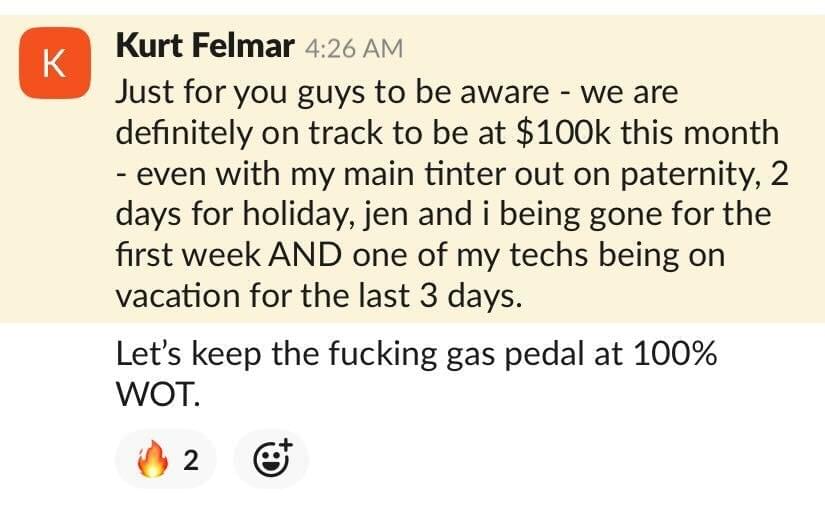This screenshot has width=825, height=506.
Task: Open Kurt Felmar's orange K avatar
Action: pyautogui.click(x=55, y=63)
